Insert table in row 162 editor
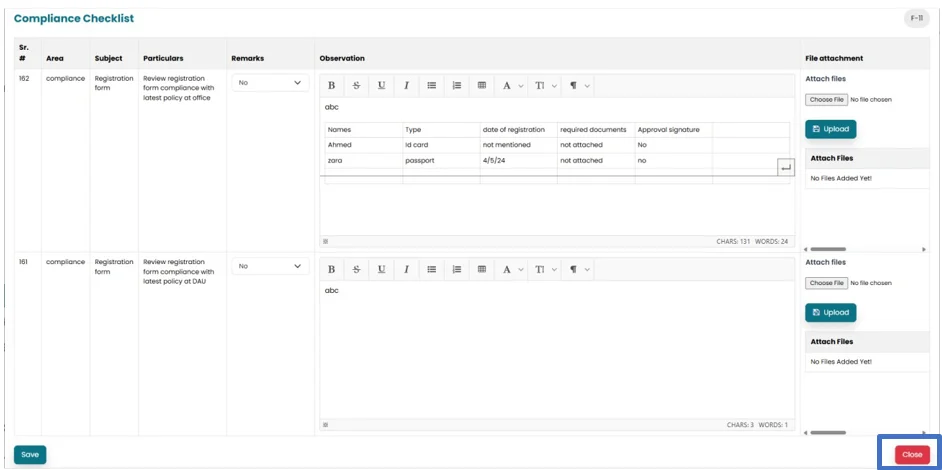Screen dimensions: 942x470 point(482,86)
